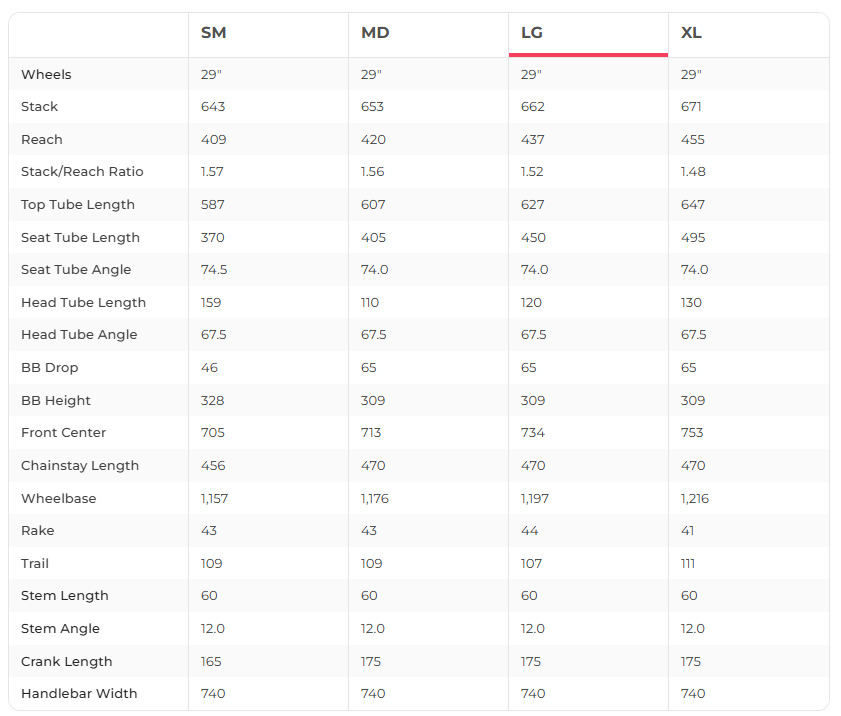This screenshot has height=716, width=841.
Task: Select the BB Drop row label
Action: pos(49,368)
